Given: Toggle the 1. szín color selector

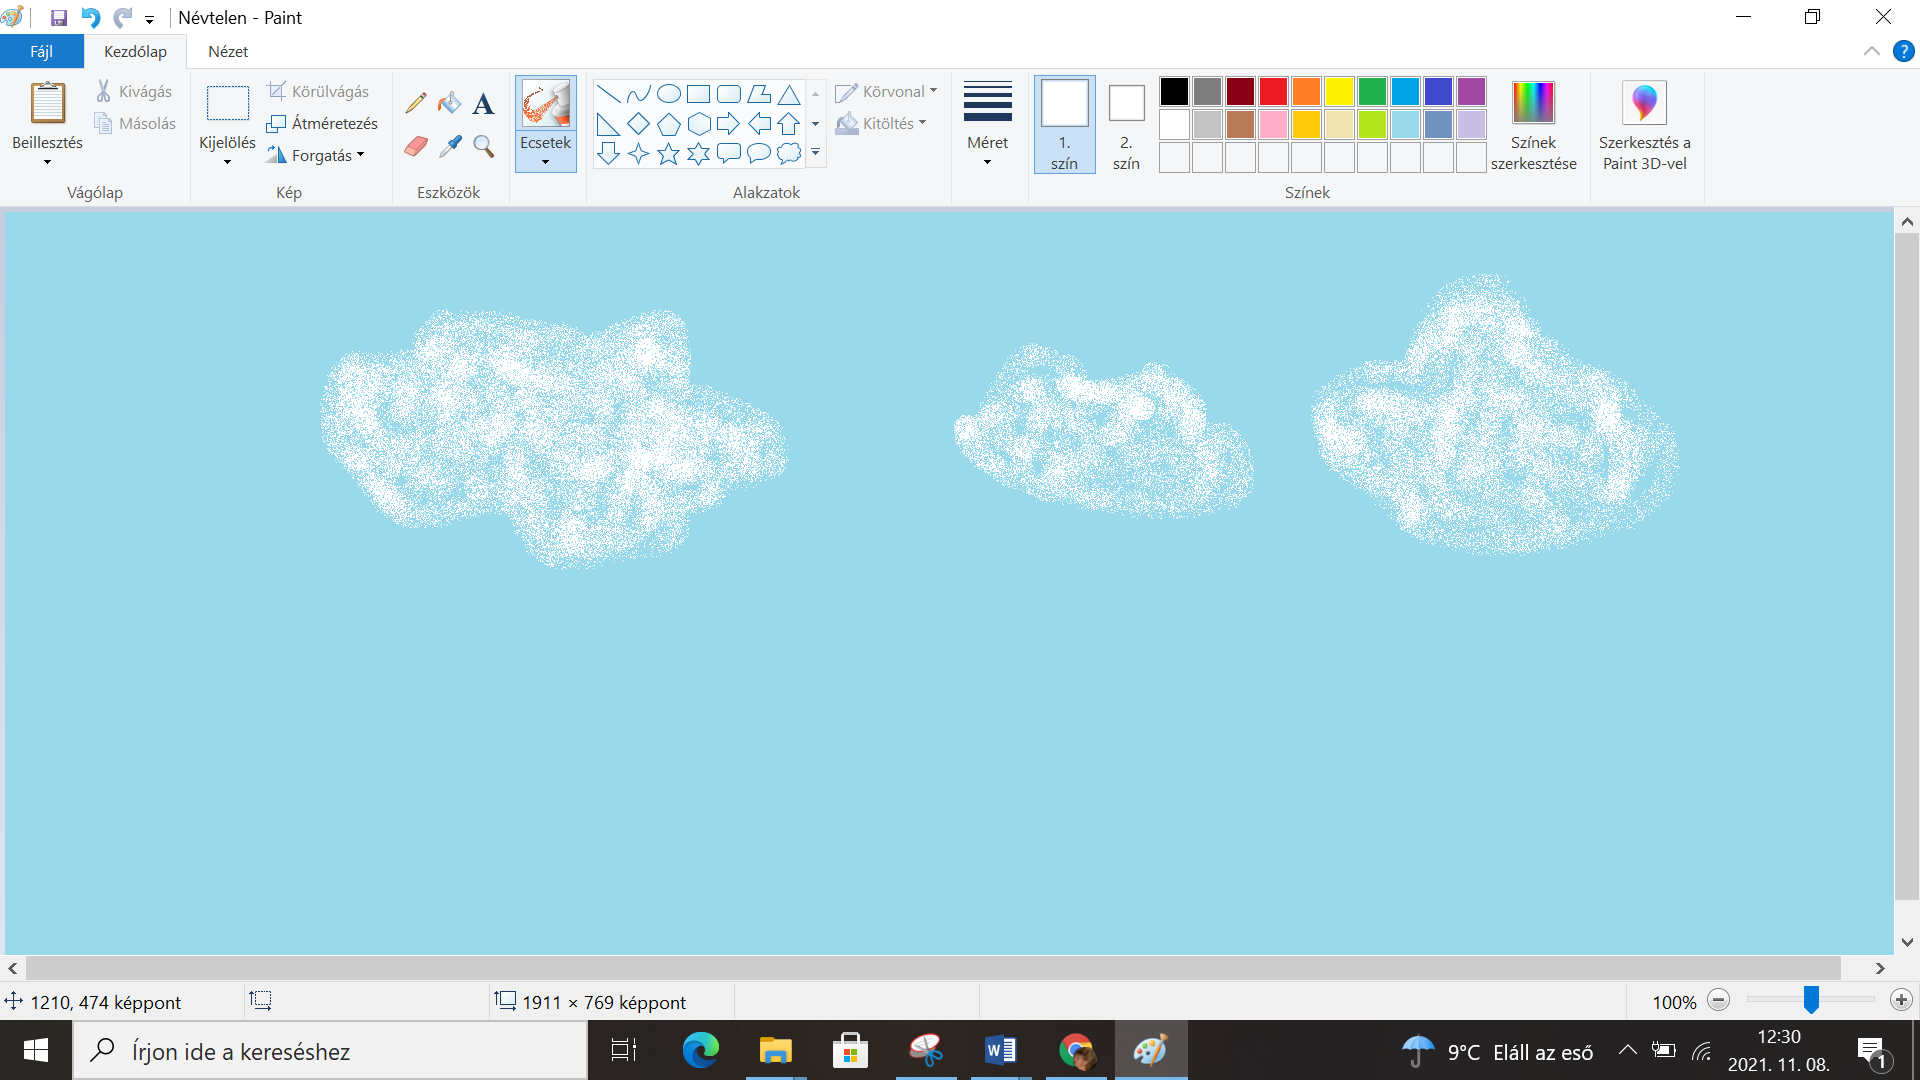Looking at the screenshot, I should point(1064,125).
